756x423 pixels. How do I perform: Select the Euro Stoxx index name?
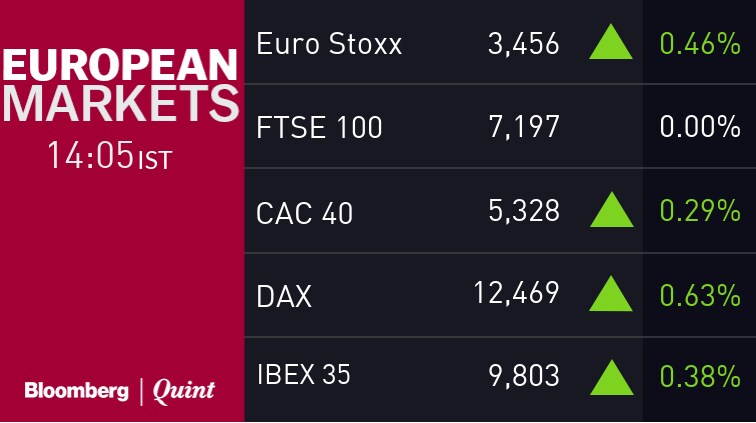[329, 44]
